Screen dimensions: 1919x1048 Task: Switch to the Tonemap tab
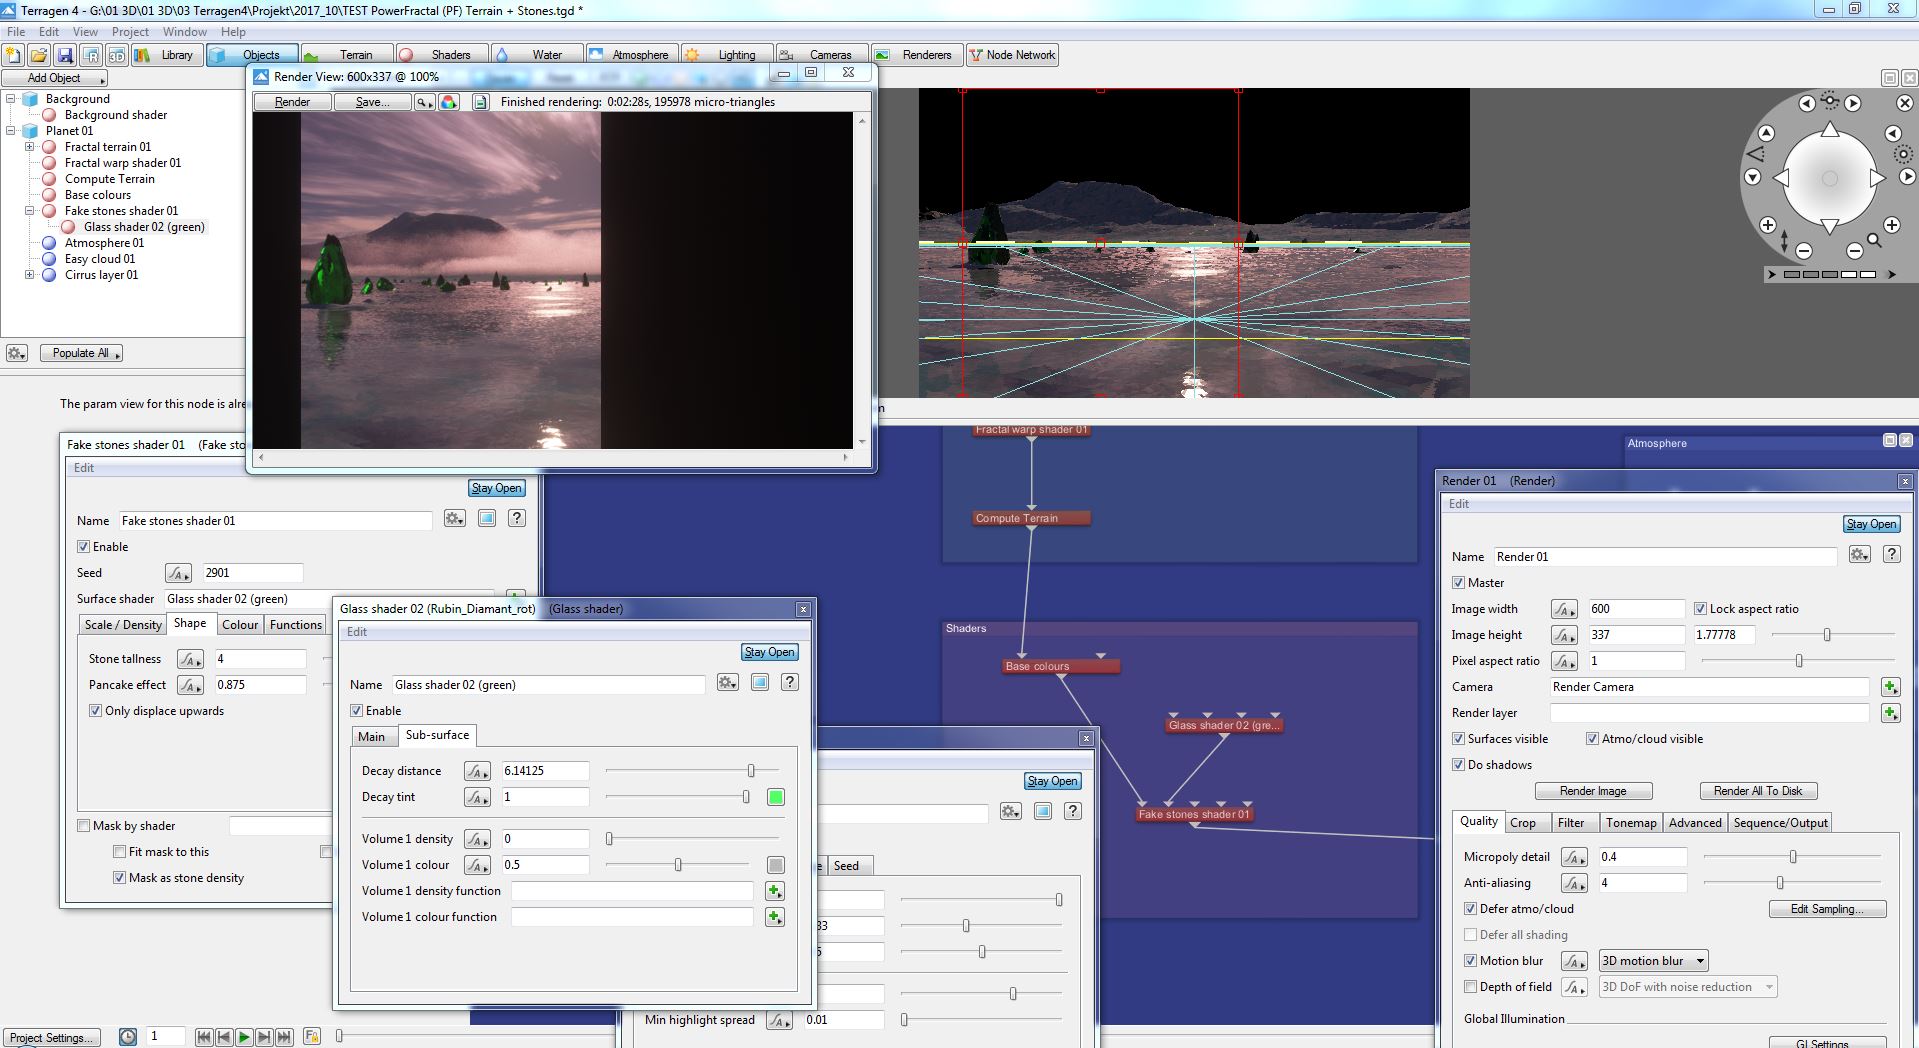1630,823
